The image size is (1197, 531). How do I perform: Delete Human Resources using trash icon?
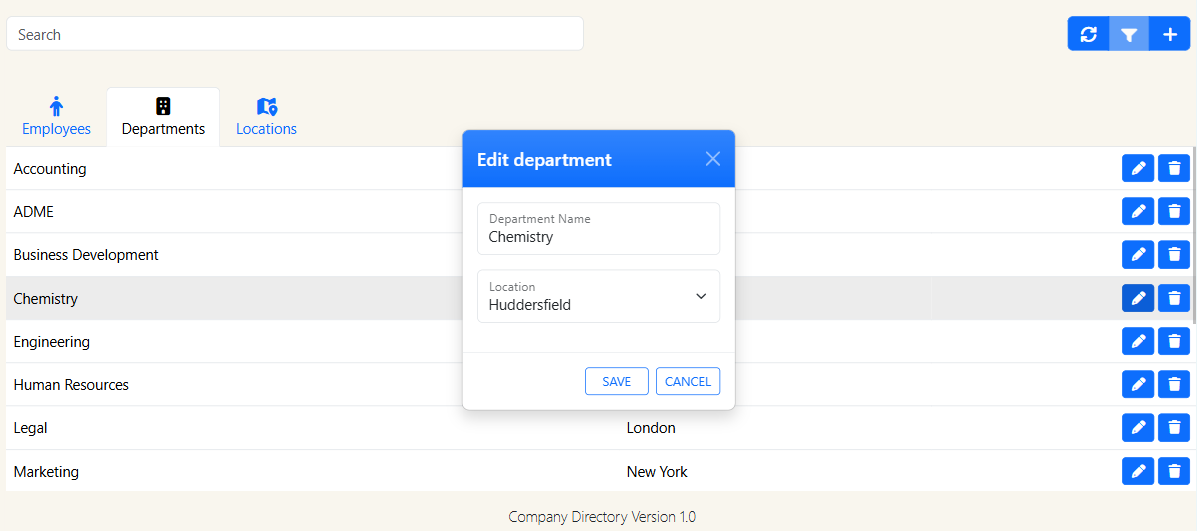click(1174, 384)
